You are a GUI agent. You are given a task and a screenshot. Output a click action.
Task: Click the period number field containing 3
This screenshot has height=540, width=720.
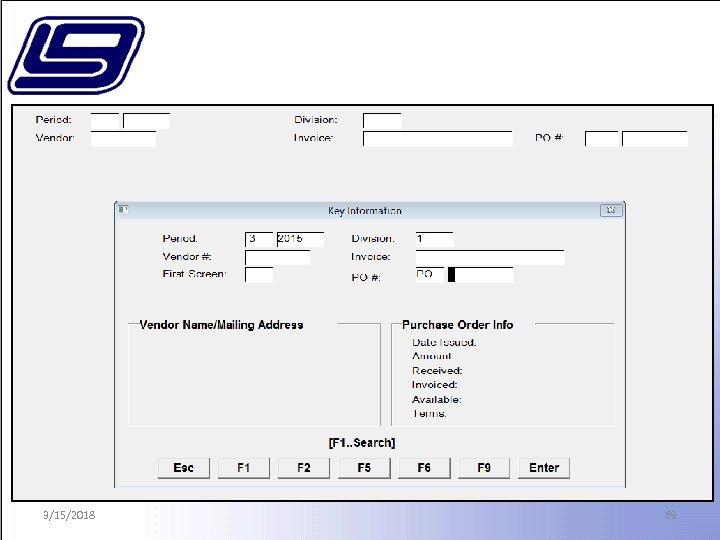[x=259, y=239]
